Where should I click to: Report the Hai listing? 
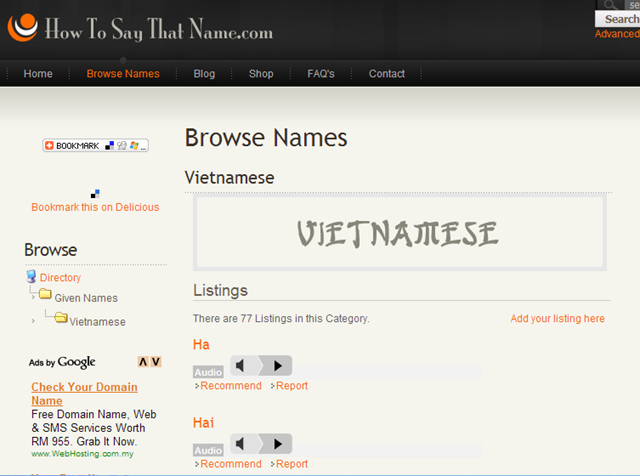point(291,464)
